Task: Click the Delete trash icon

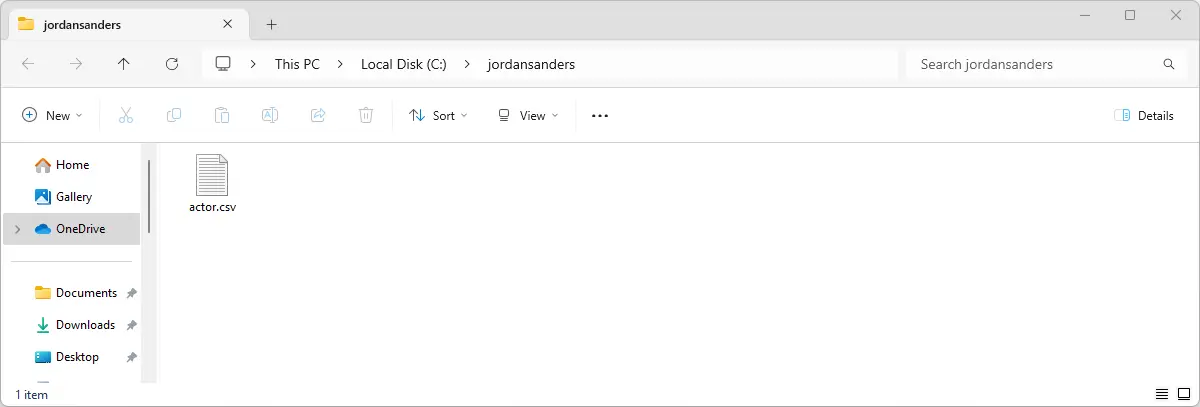Action: [366, 116]
